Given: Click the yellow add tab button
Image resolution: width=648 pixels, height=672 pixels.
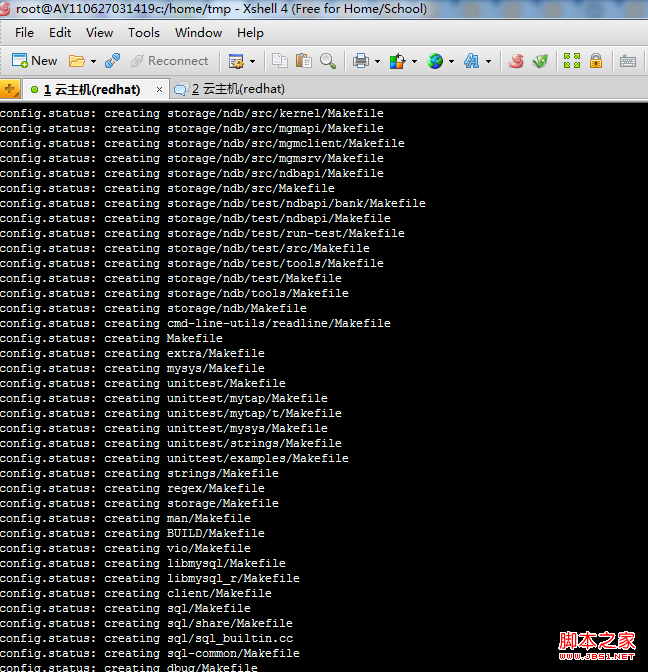Looking at the screenshot, I should tap(10, 88).
